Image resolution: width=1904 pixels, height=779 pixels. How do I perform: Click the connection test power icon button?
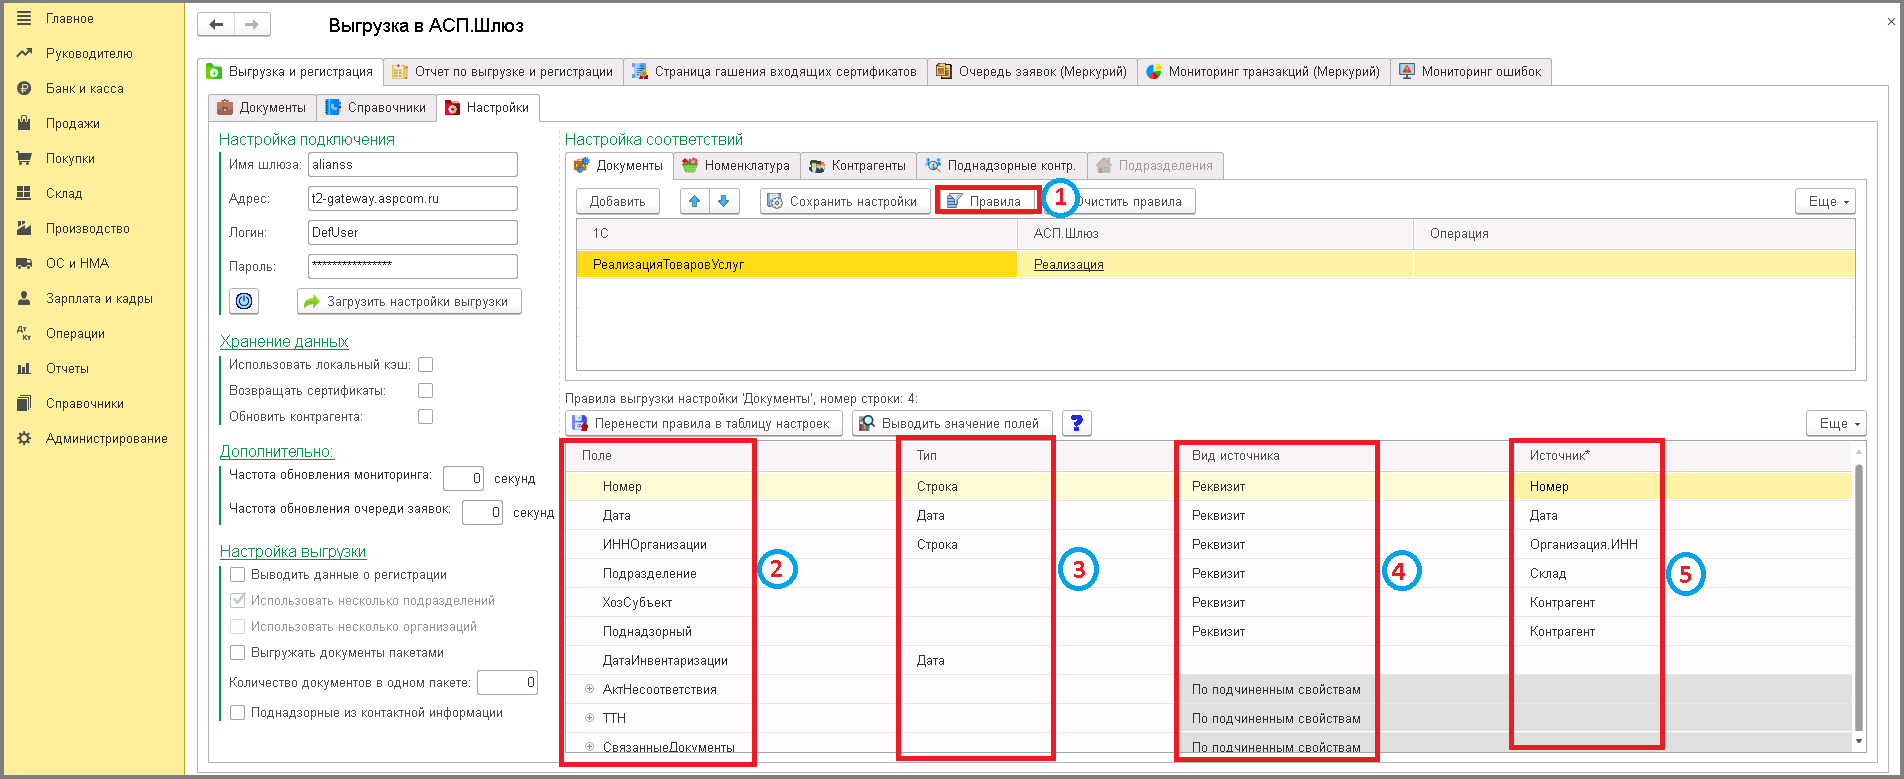tap(244, 301)
